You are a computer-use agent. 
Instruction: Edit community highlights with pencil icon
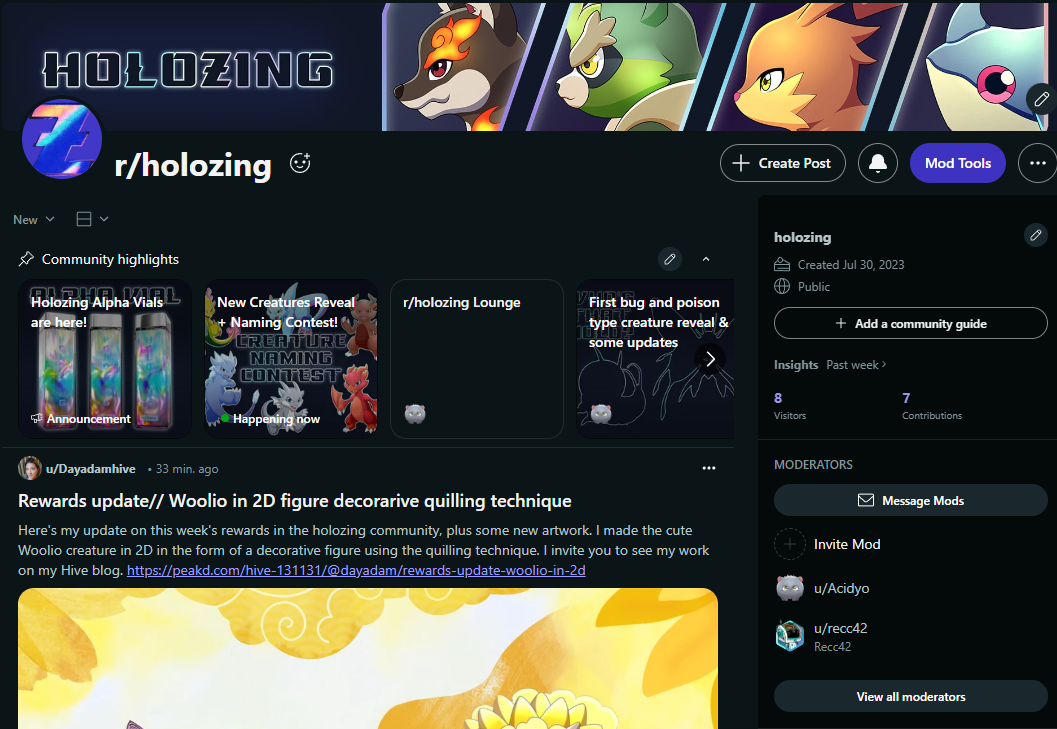[x=669, y=259]
